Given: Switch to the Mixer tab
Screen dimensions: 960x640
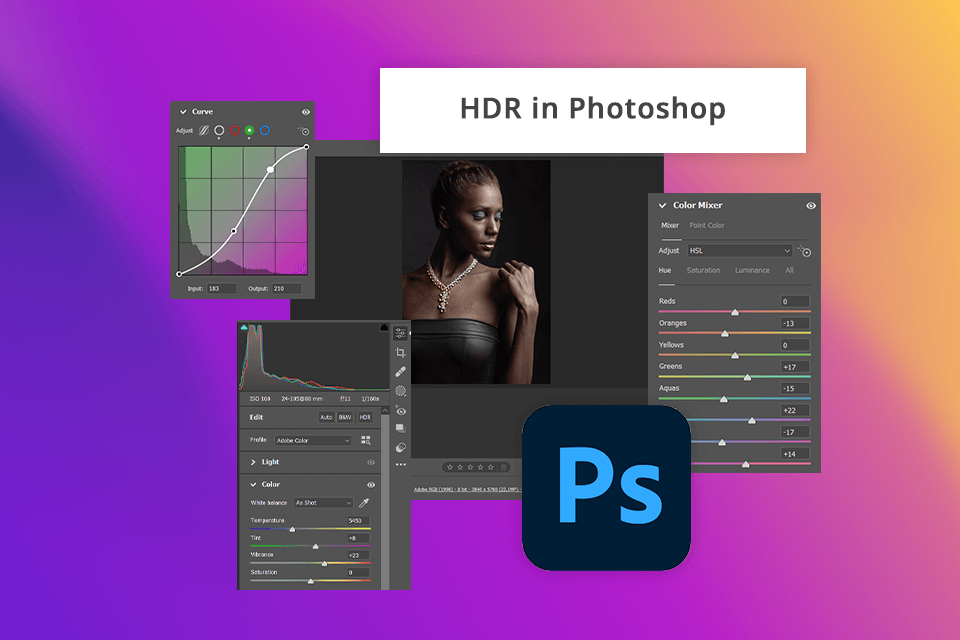Looking at the screenshot, I should 670,225.
